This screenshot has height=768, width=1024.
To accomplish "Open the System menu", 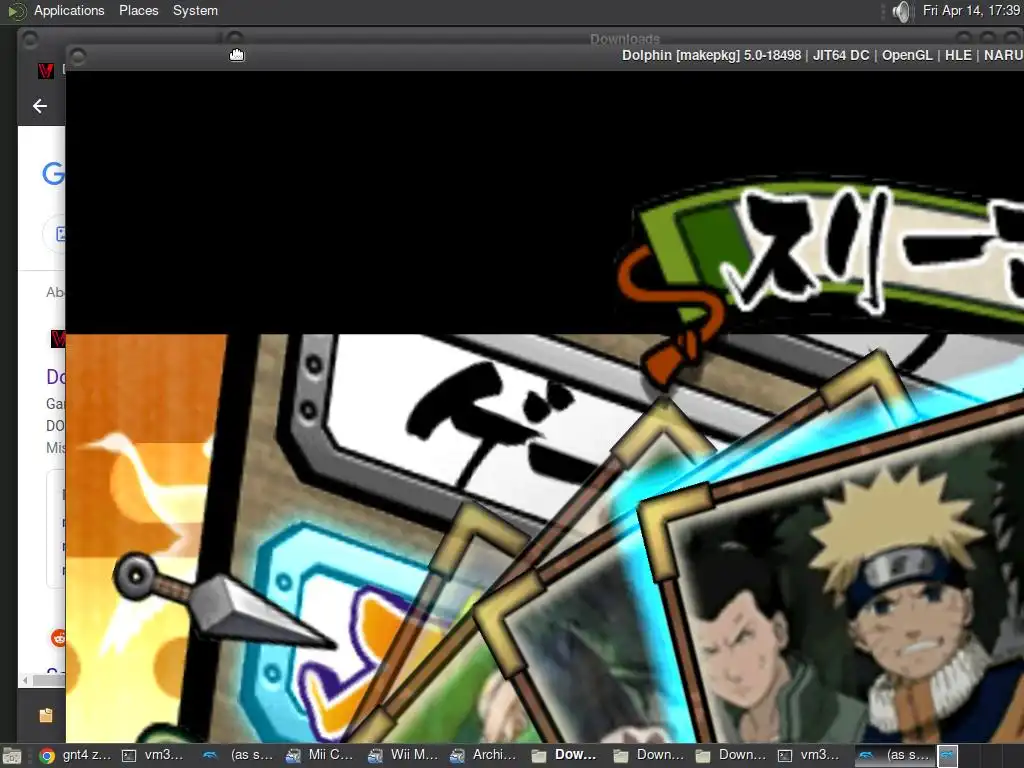I will coord(195,10).
